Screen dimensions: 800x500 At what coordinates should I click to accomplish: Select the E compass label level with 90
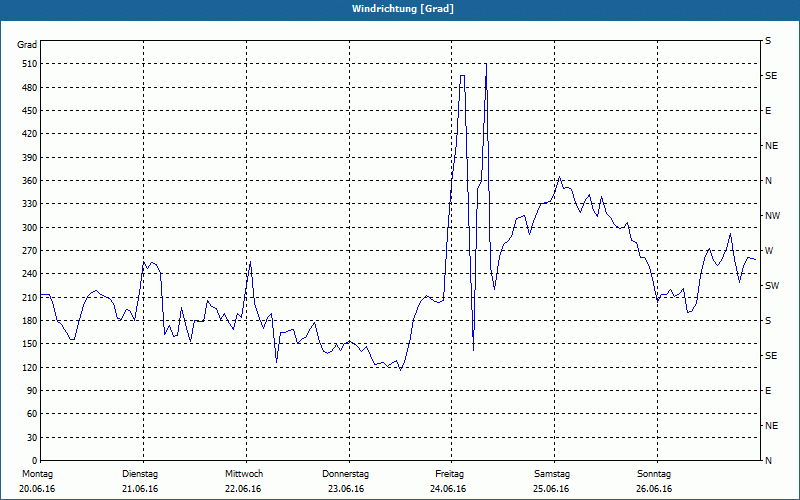(768, 391)
